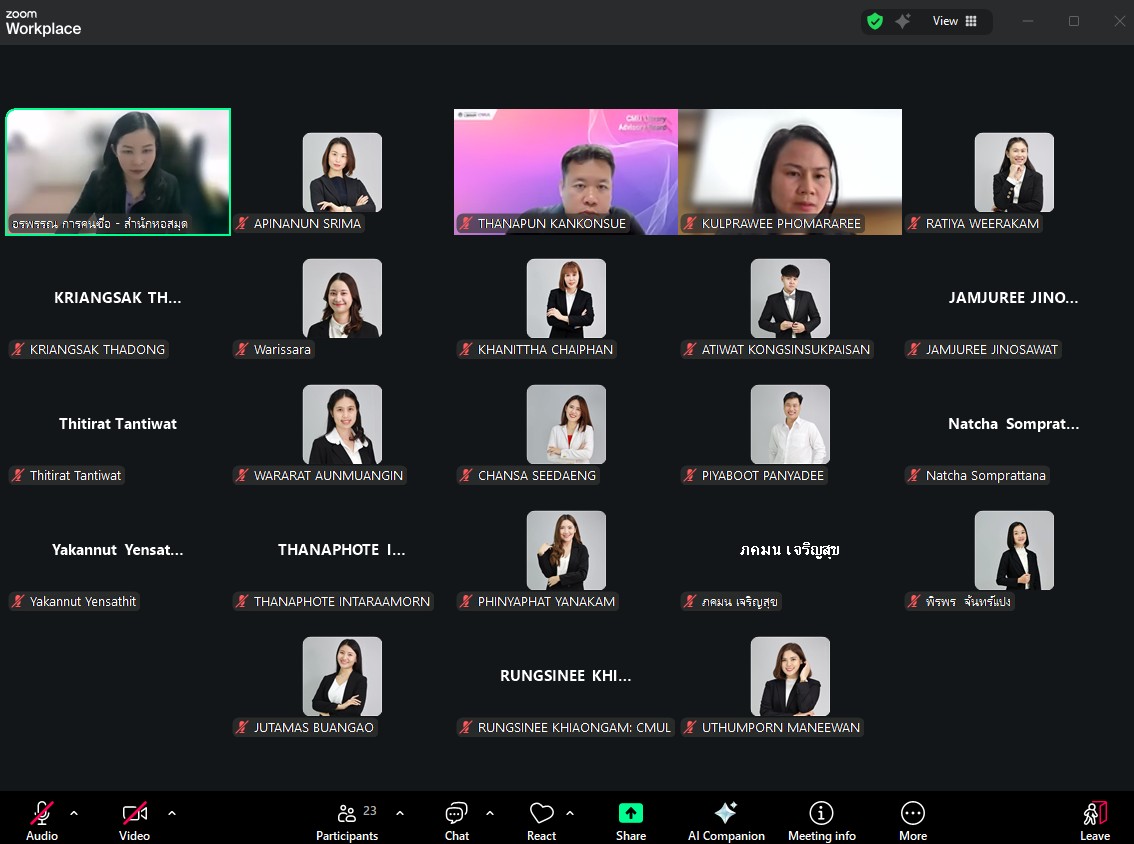The image size is (1134, 844).
Task: Expand the arrow next to React
Action: [570, 813]
